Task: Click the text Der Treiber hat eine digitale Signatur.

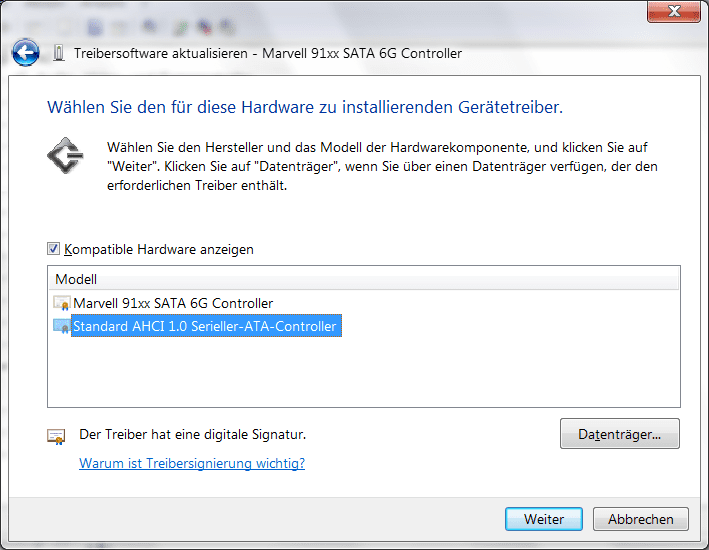Action: (x=193, y=434)
